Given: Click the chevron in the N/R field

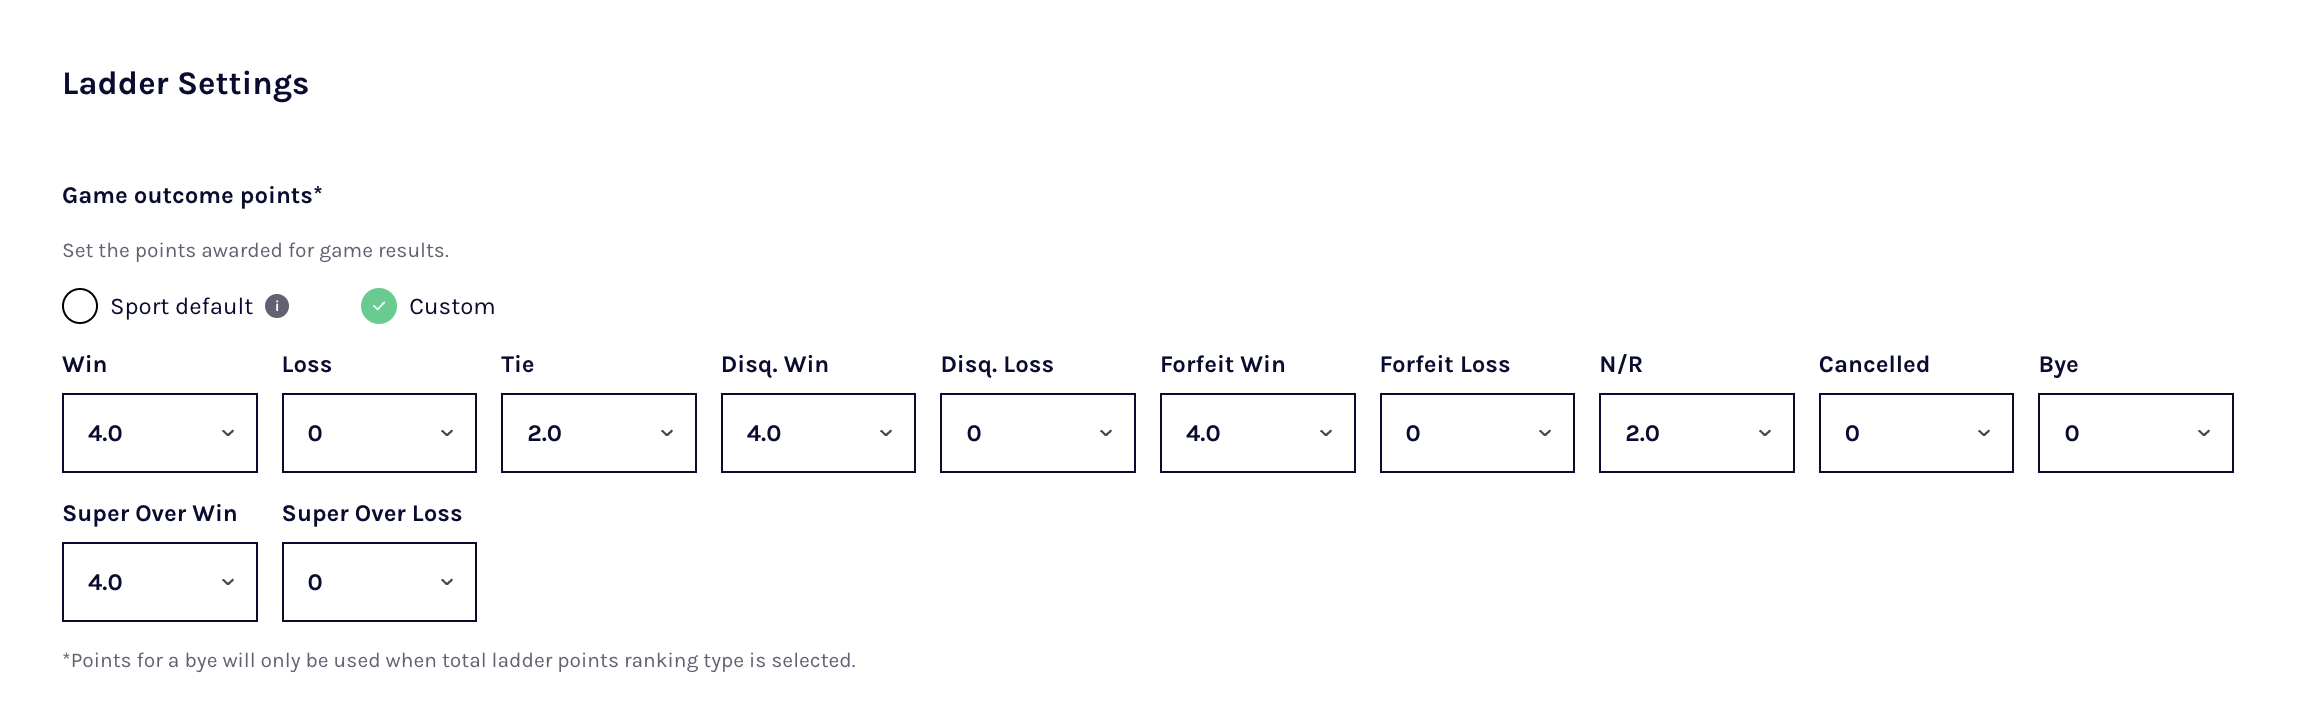Looking at the screenshot, I should tap(1765, 433).
